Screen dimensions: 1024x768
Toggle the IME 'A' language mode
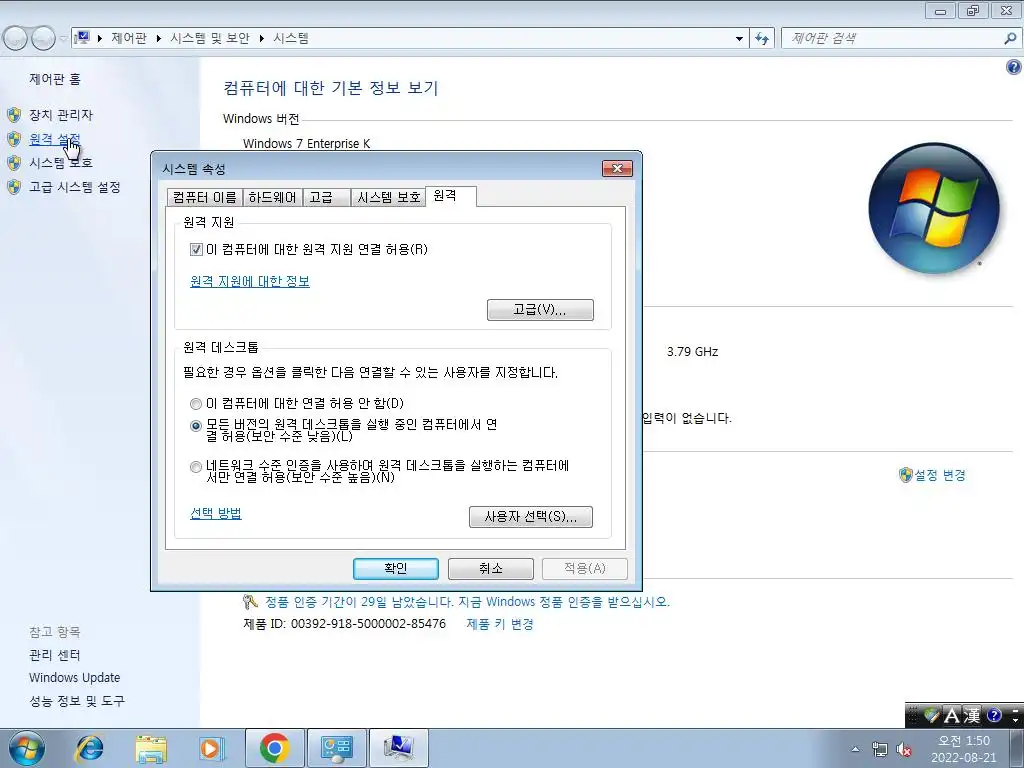pyautogui.click(x=952, y=716)
